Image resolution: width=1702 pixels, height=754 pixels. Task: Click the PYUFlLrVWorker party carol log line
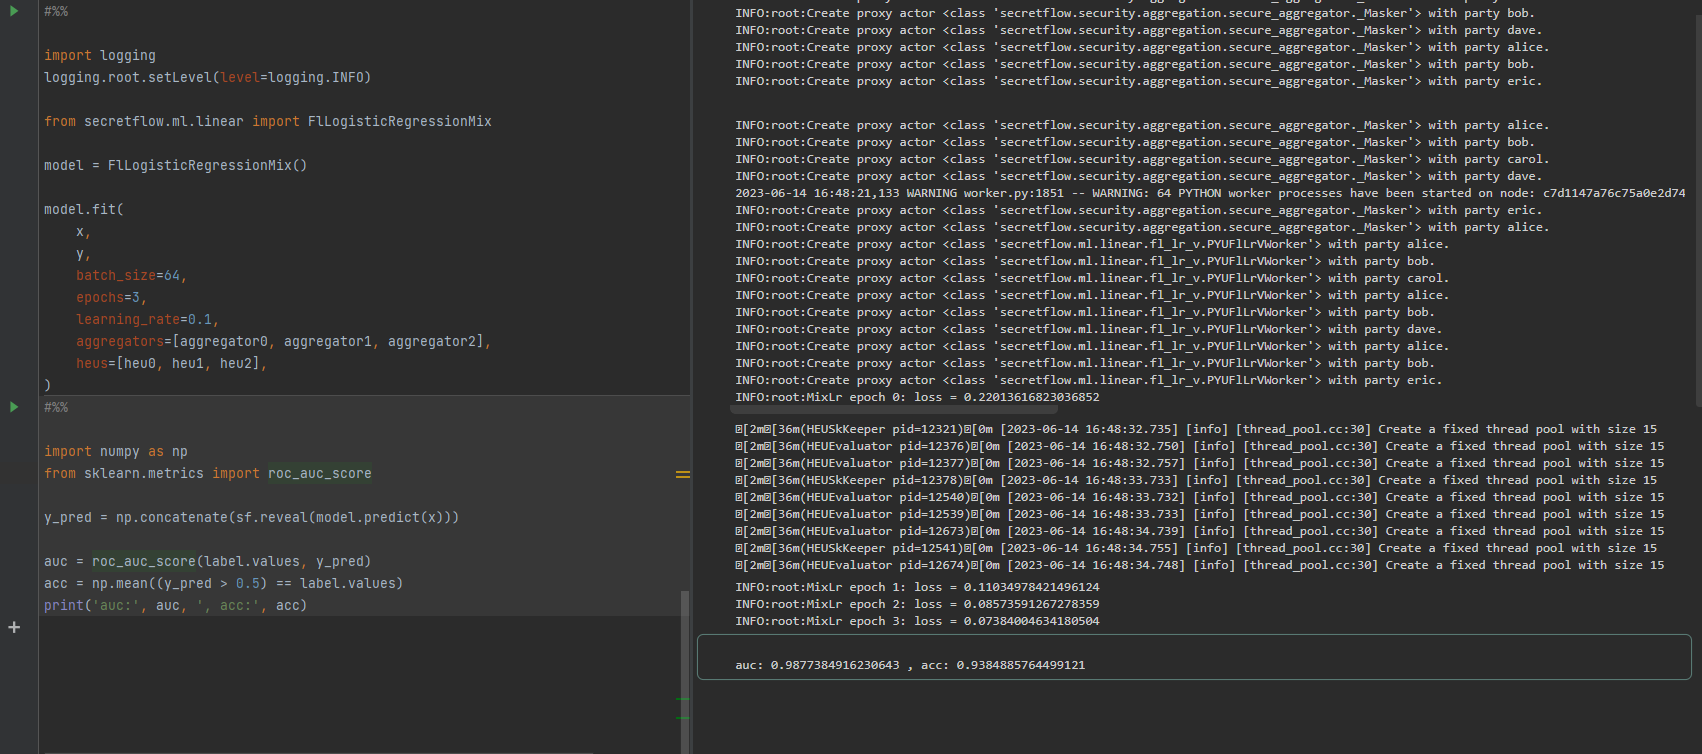(x=1092, y=278)
